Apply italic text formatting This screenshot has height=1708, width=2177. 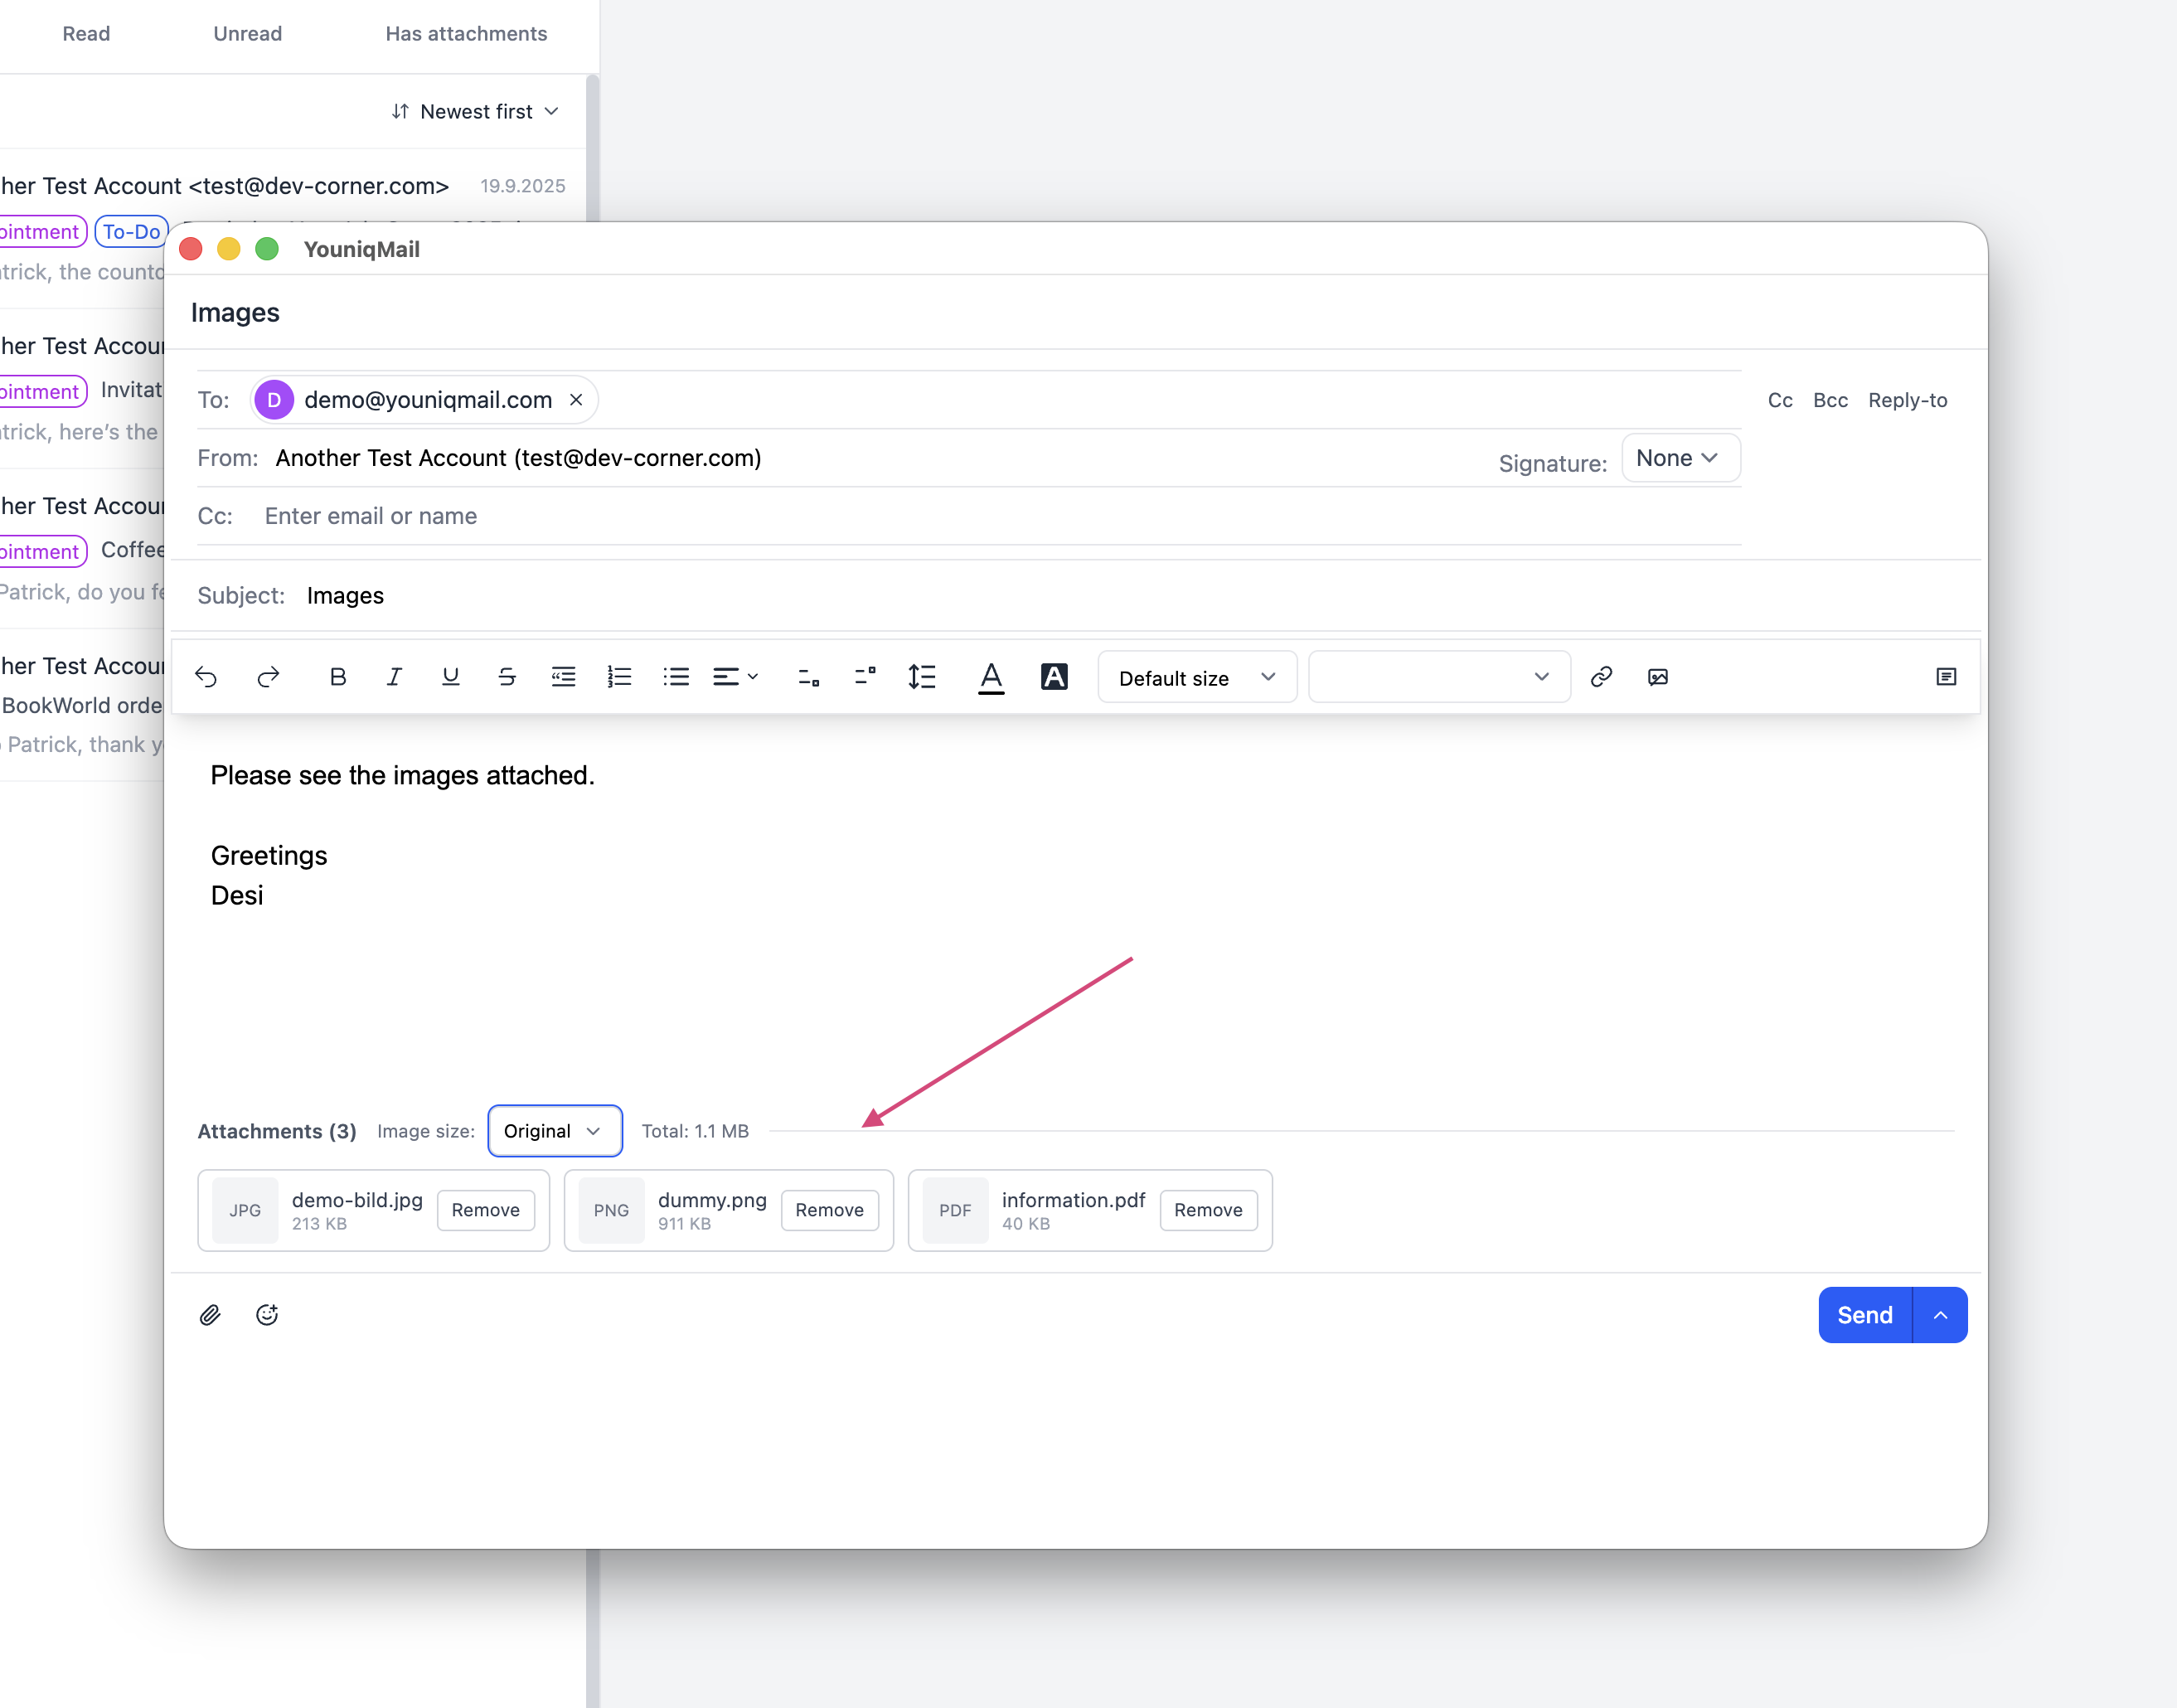coord(394,677)
